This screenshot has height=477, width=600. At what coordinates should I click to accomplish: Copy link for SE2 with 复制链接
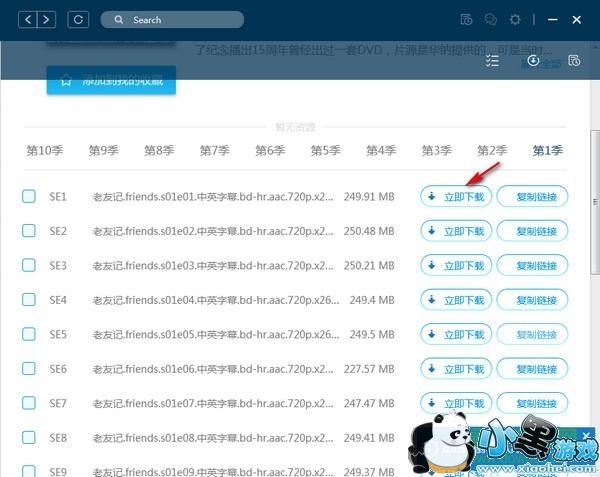point(532,231)
